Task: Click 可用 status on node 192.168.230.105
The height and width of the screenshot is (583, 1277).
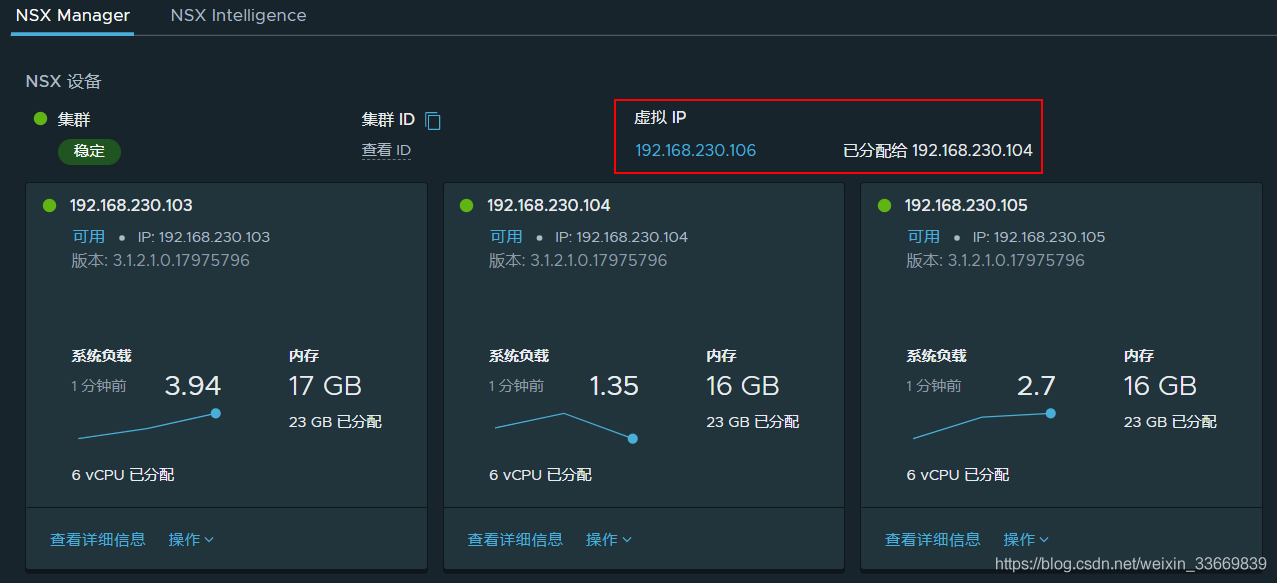Action: point(923,237)
